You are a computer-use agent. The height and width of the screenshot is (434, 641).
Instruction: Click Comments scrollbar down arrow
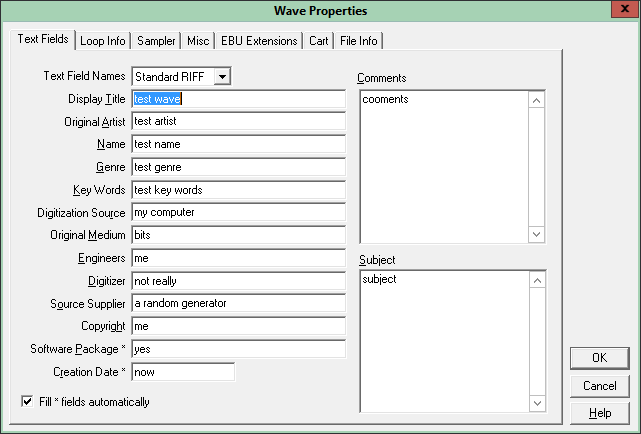point(537,234)
